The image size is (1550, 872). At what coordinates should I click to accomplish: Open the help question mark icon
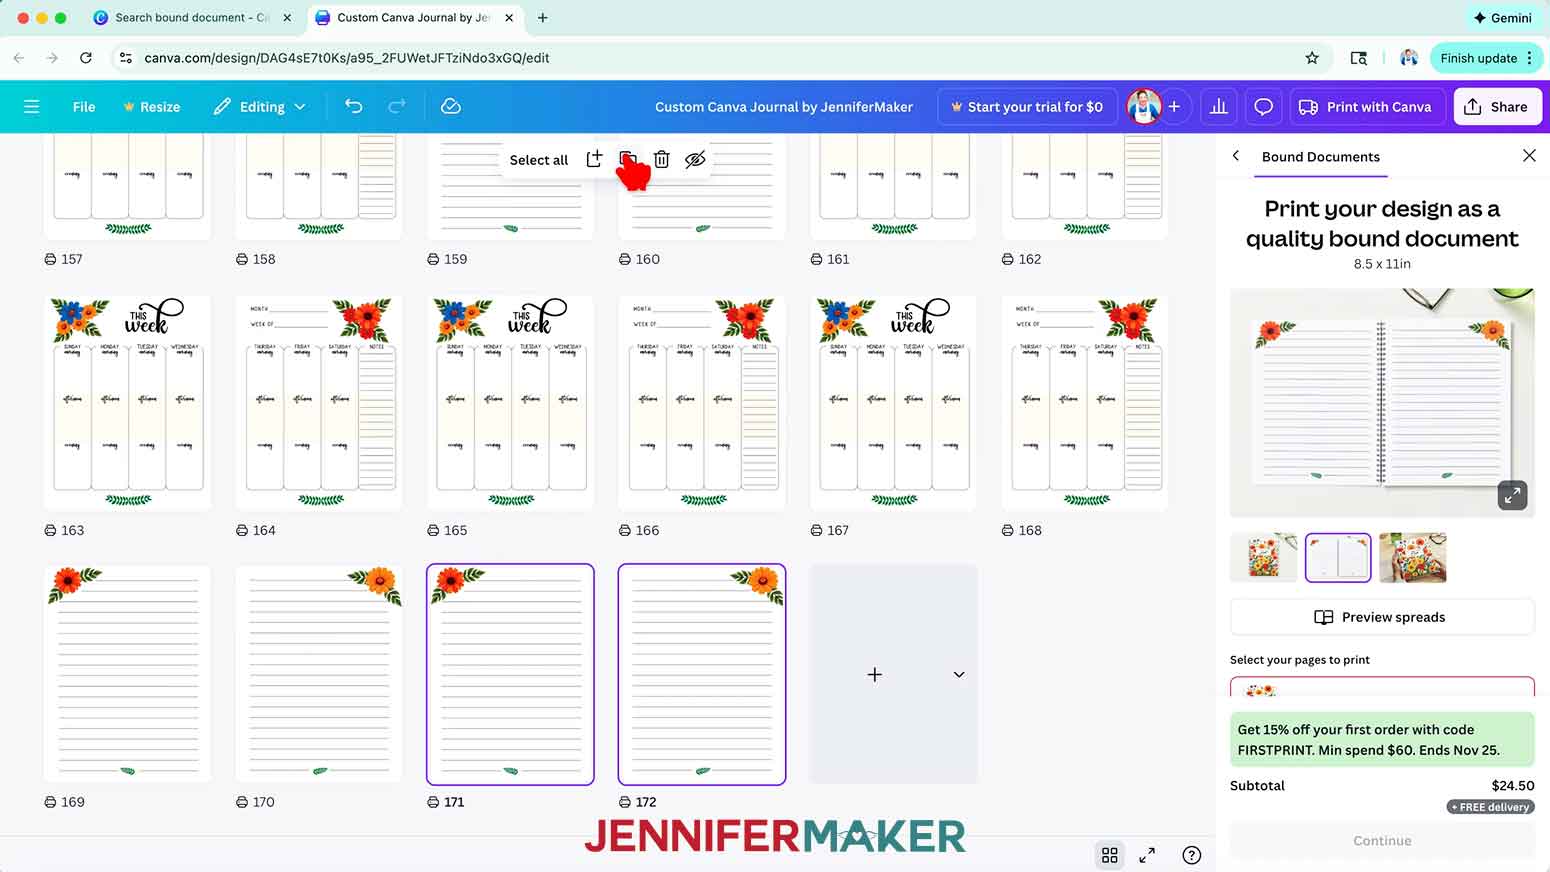[1192, 855]
